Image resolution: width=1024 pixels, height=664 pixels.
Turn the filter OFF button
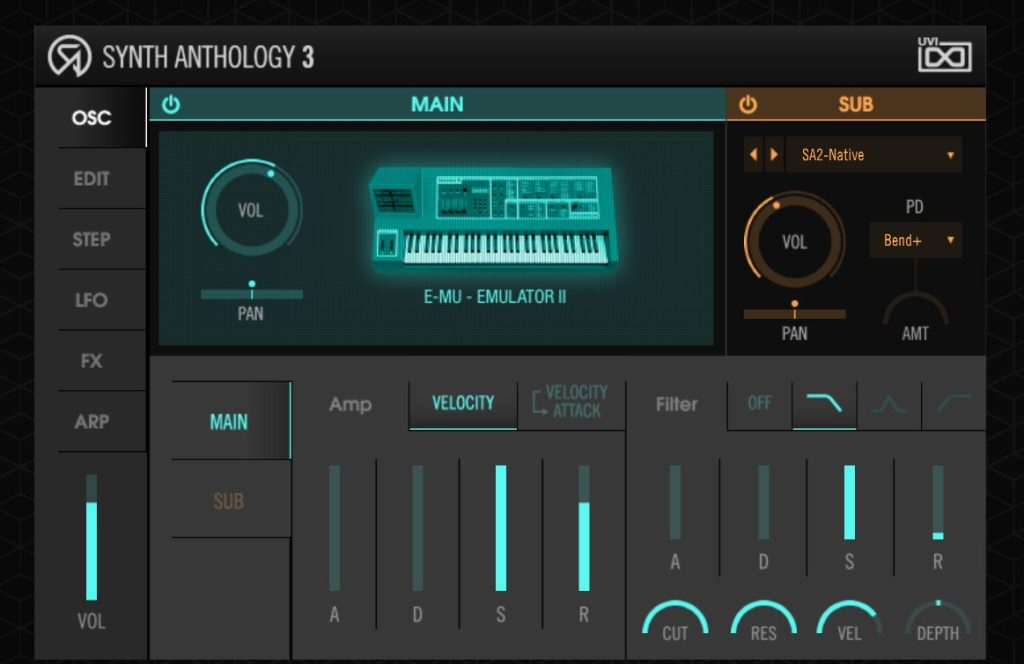click(x=760, y=404)
